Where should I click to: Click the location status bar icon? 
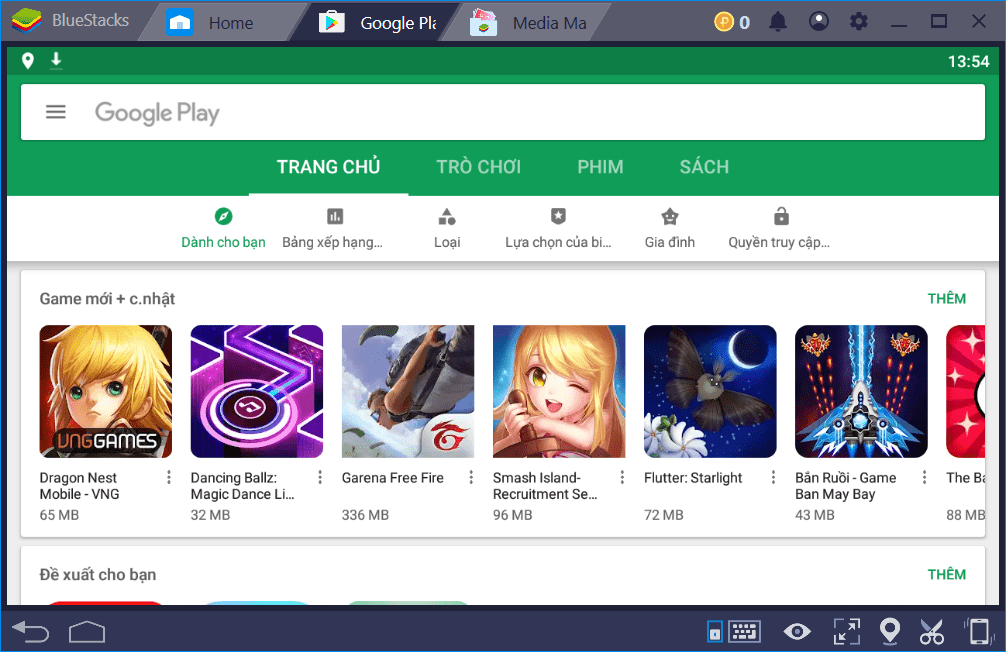(x=28, y=61)
